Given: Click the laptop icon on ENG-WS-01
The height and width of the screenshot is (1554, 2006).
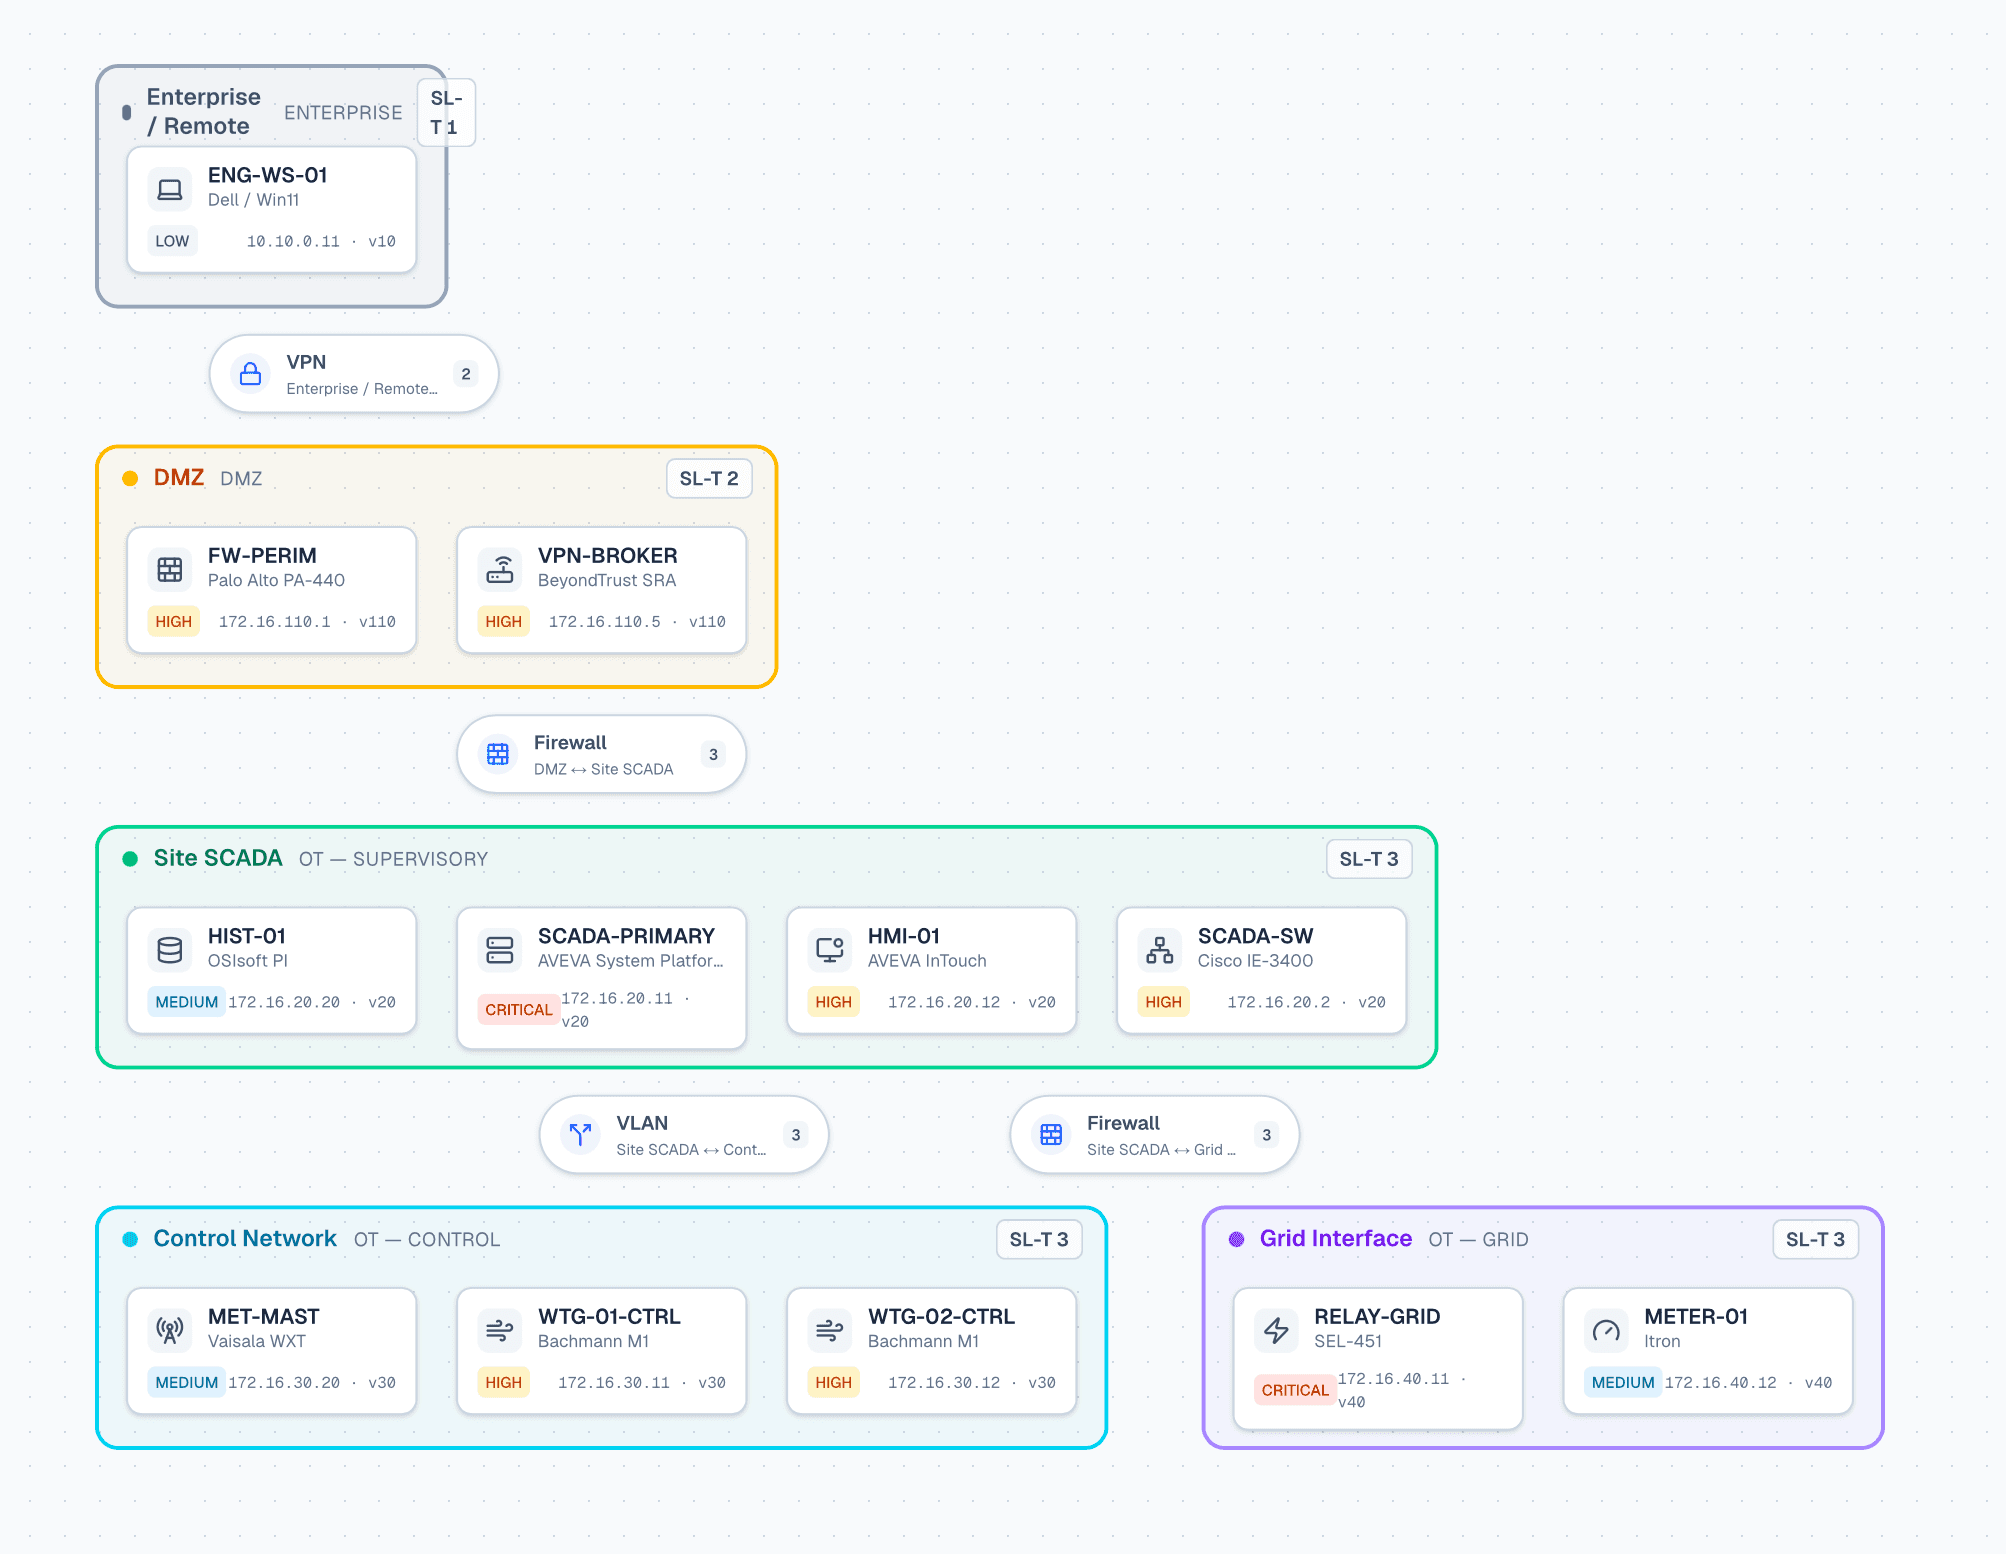Looking at the screenshot, I should point(170,189).
